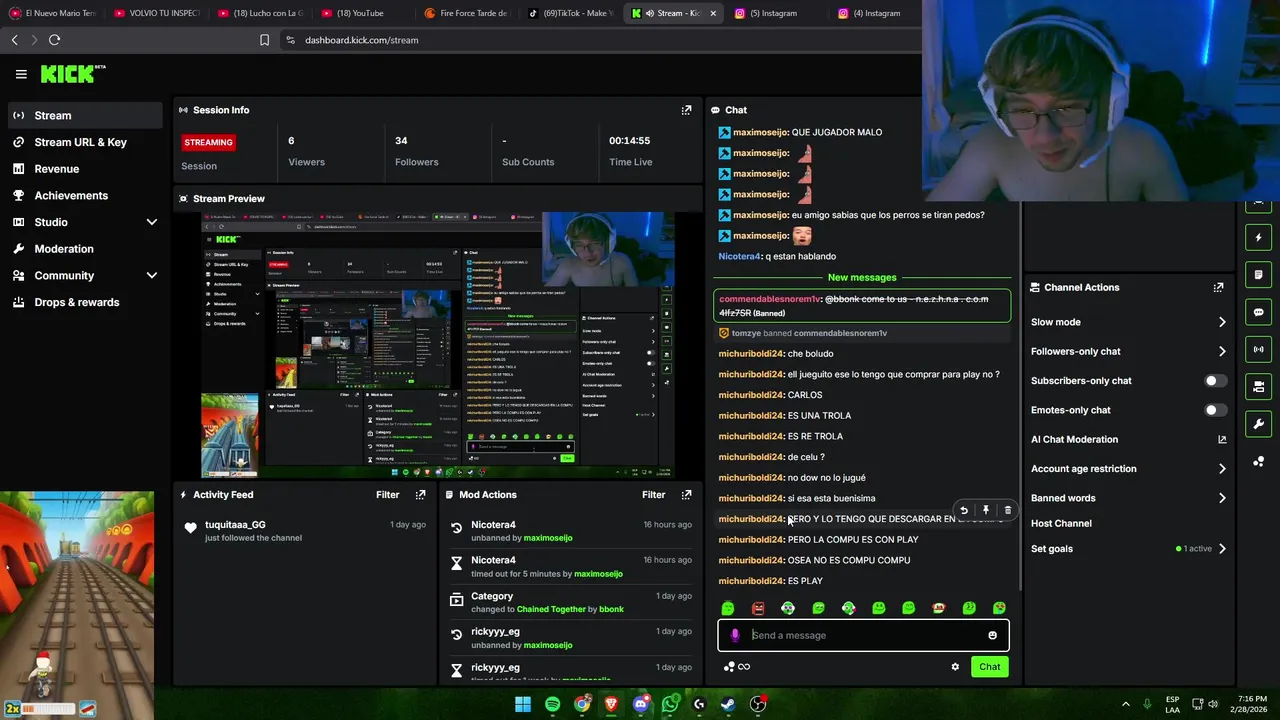Image resolution: width=1280 pixels, height=720 pixels.
Task: Pop out the Session Info panel
Action: point(686,110)
